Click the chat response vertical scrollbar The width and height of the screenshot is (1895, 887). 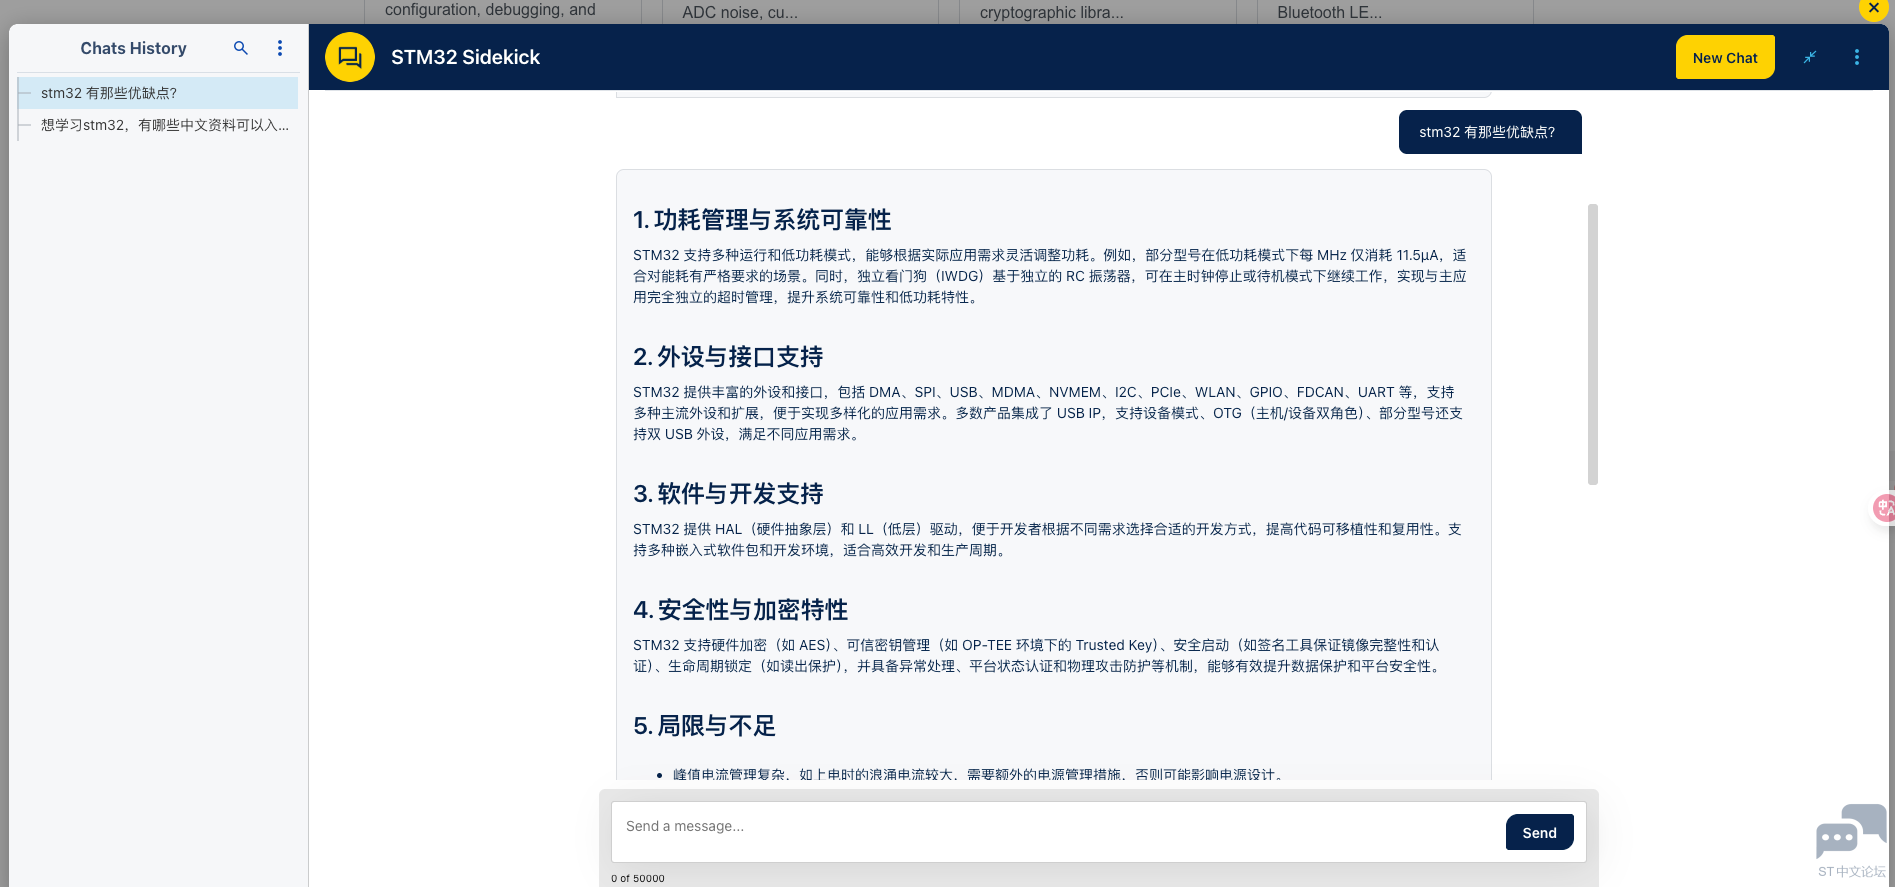[1593, 344]
